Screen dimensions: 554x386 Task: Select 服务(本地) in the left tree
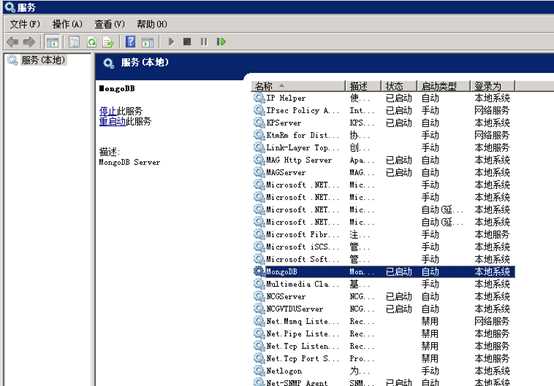(x=43, y=60)
